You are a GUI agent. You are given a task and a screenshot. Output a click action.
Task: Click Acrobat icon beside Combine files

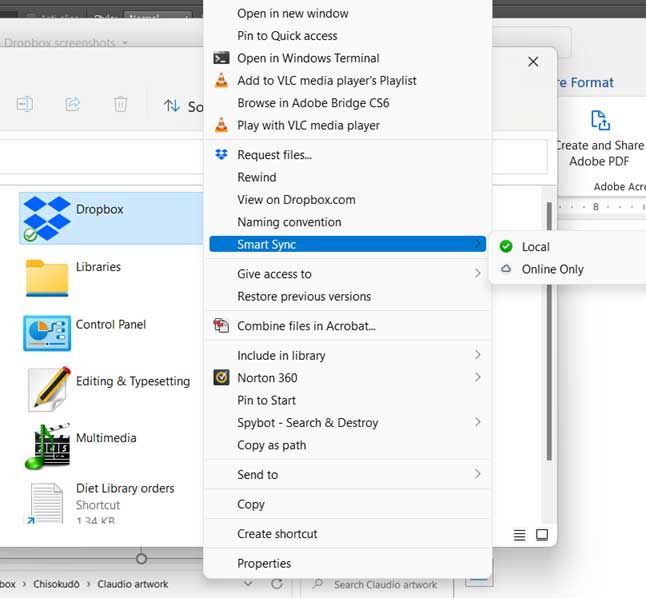click(x=221, y=326)
